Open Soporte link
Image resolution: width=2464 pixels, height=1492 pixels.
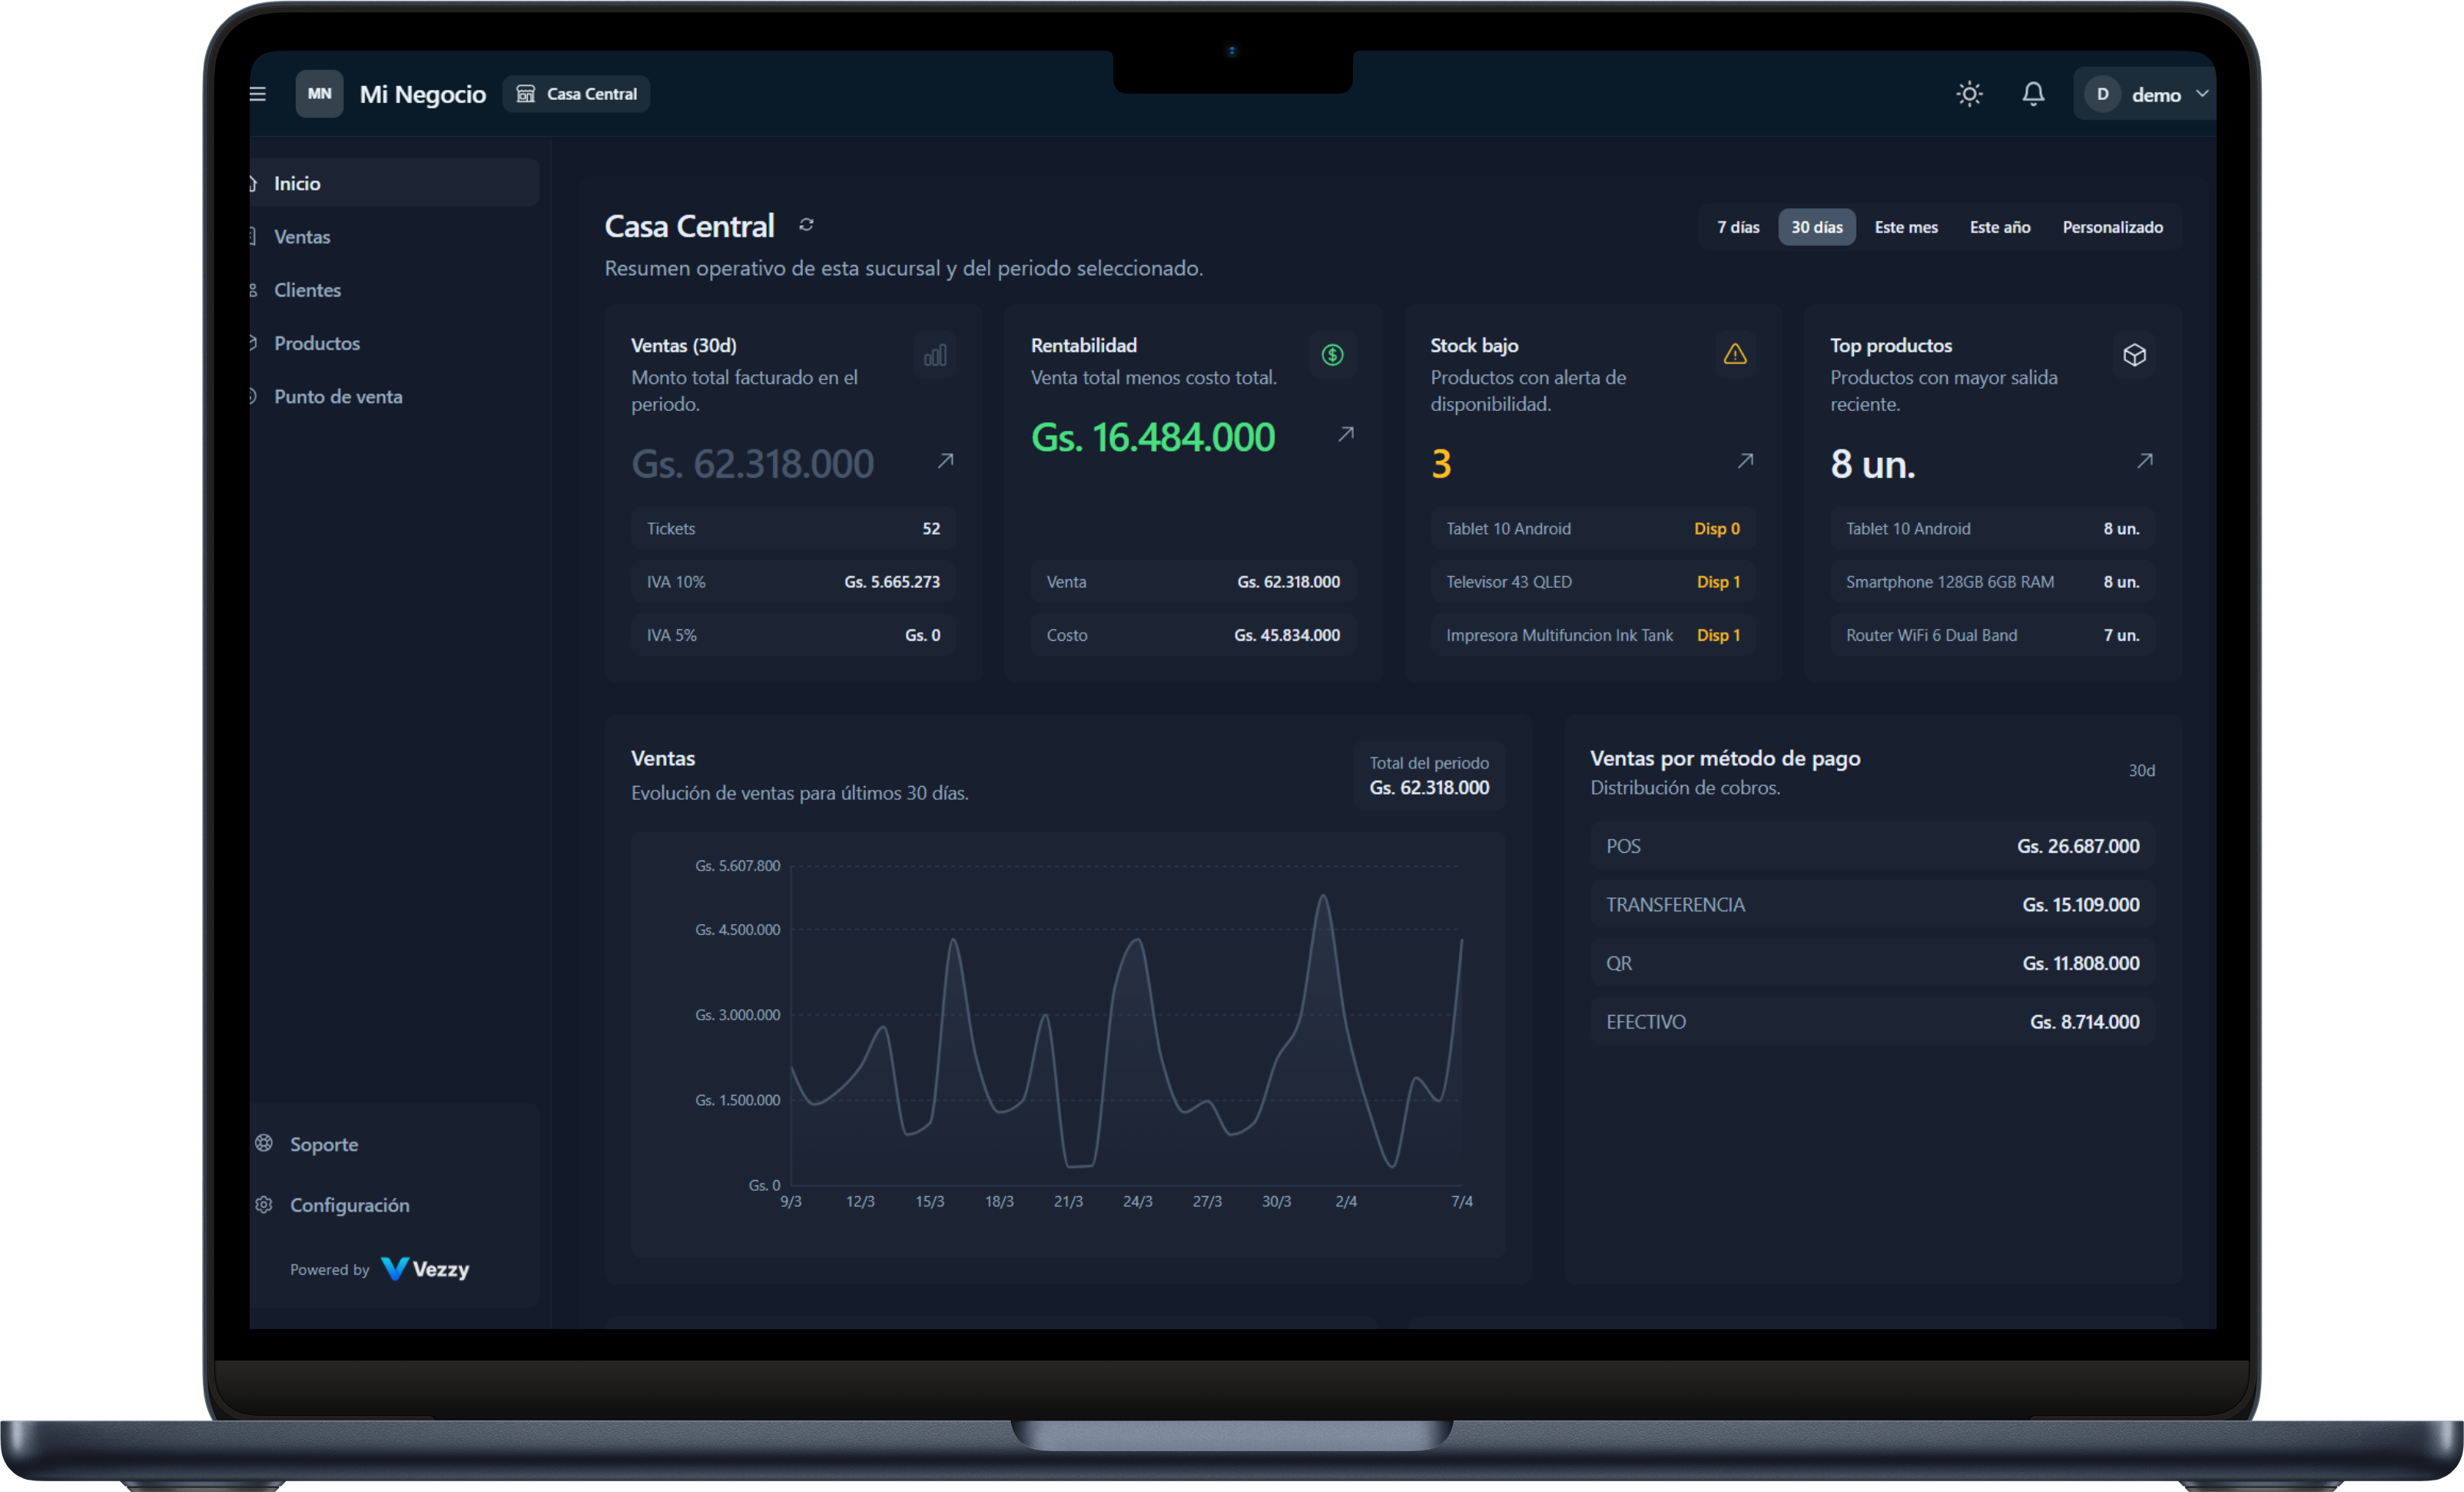point(323,1144)
